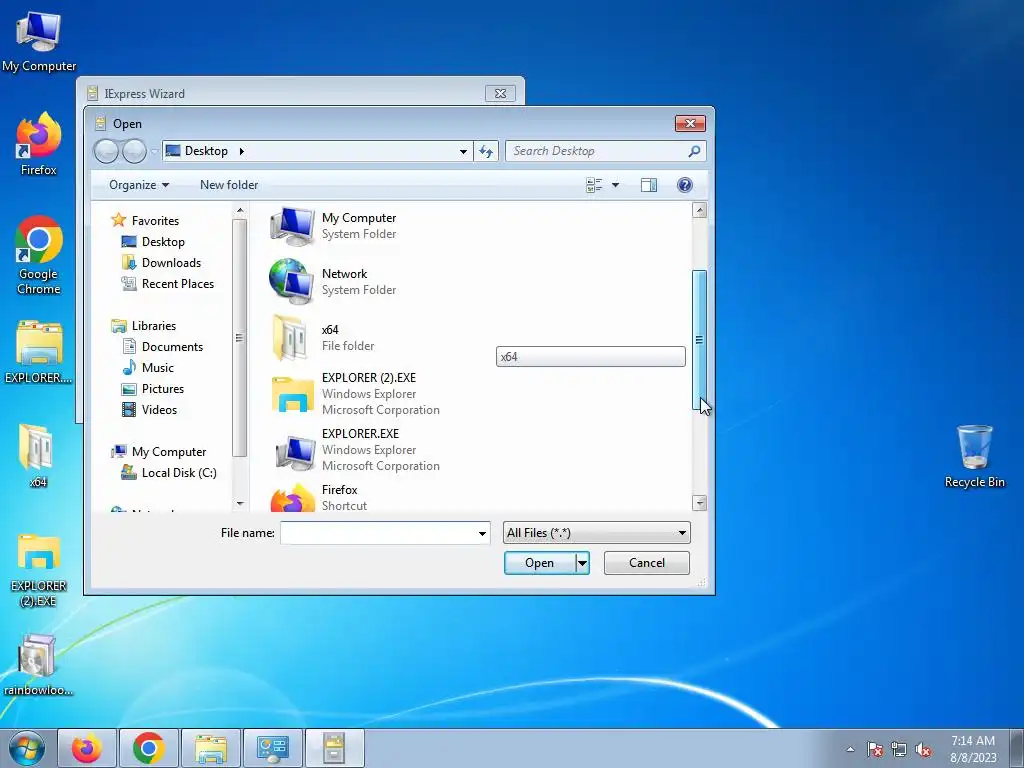This screenshot has height=768, width=1024.
Task: Select Favorites in navigation pane
Action: tap(155, 221)
